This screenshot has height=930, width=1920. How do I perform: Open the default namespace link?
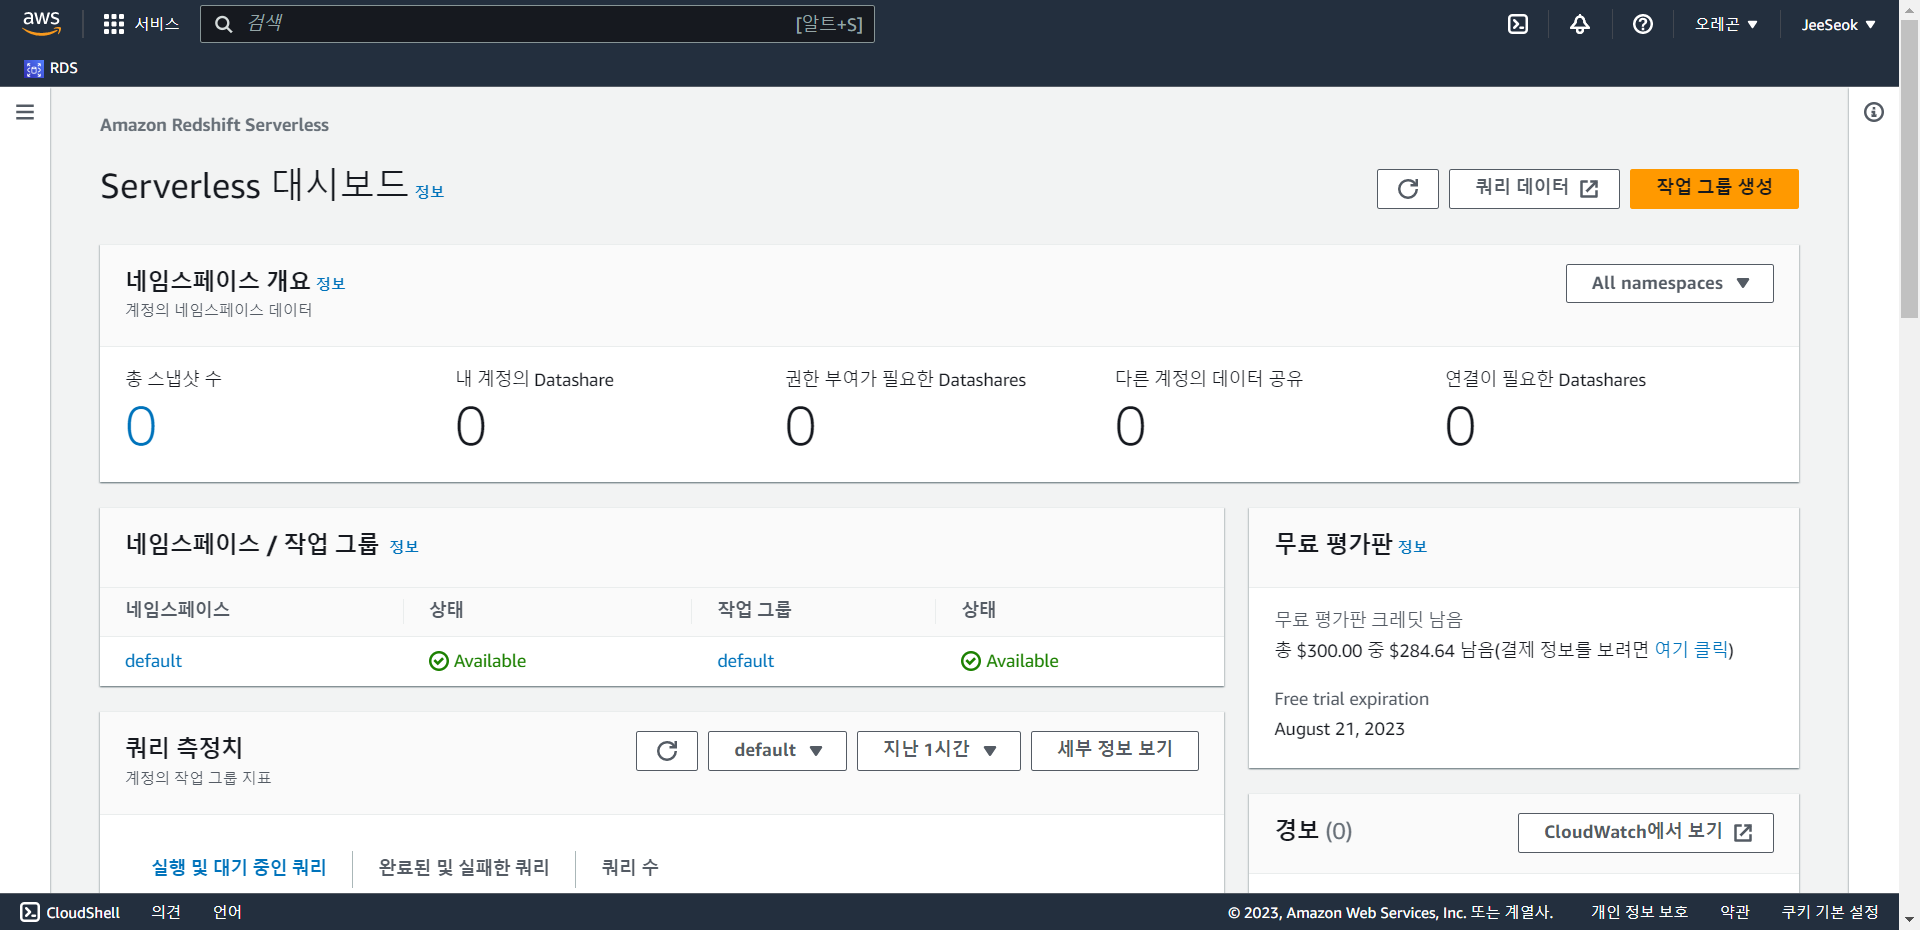[153, 661]
